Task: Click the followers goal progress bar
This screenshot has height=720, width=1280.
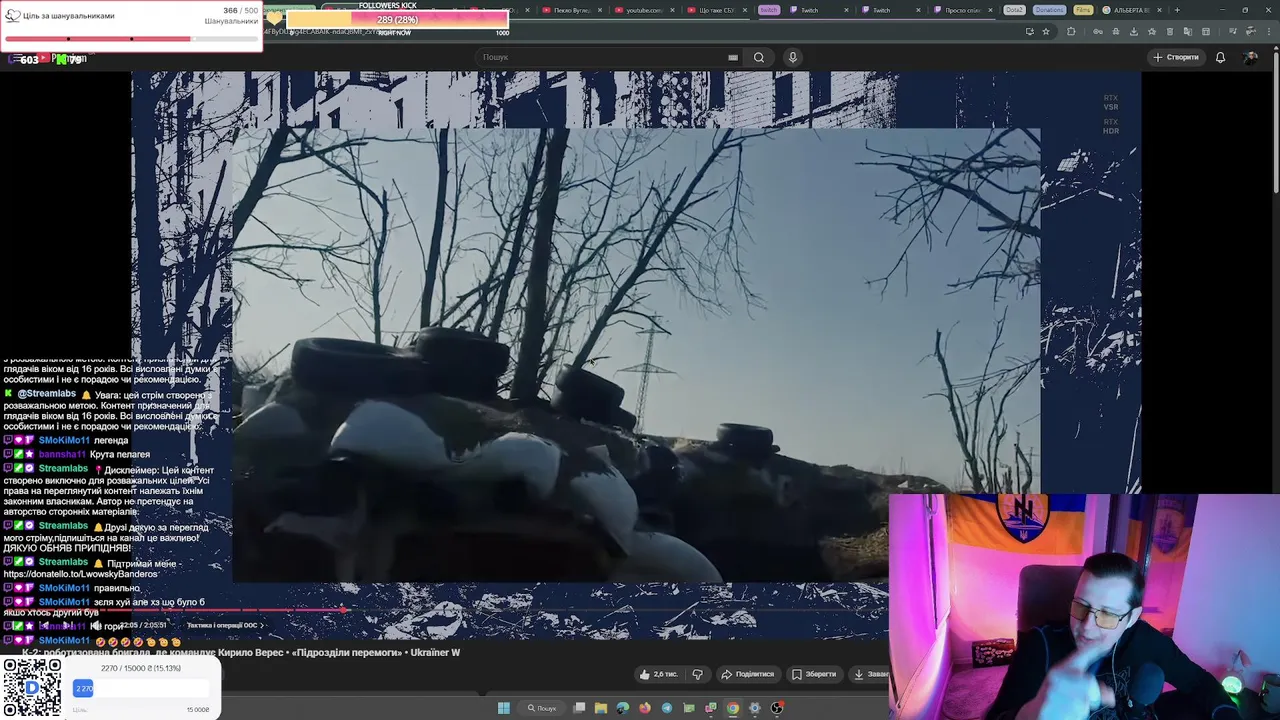Action: pos(397,20)
